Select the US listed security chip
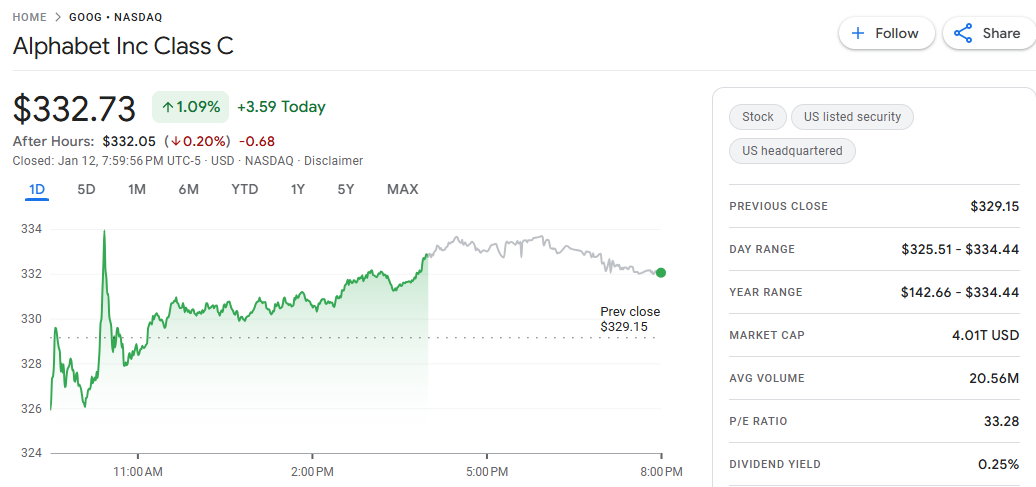The width and height of the screenshot is (1036, 487). tap(852, 117)
